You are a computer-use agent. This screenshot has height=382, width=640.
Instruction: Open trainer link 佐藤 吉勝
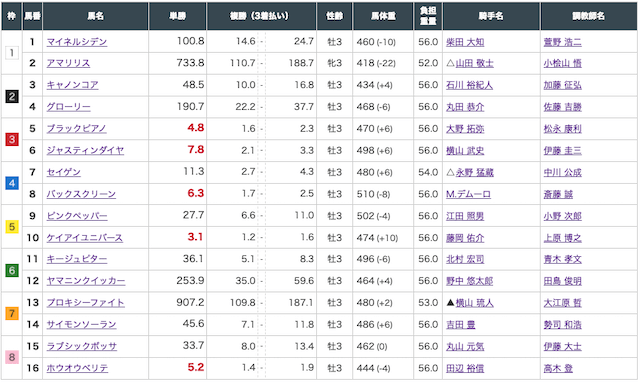pos(562,107)
